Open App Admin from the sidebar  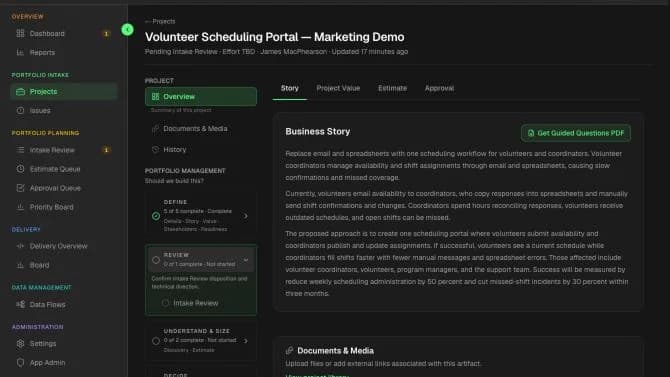tap(63, 362)
